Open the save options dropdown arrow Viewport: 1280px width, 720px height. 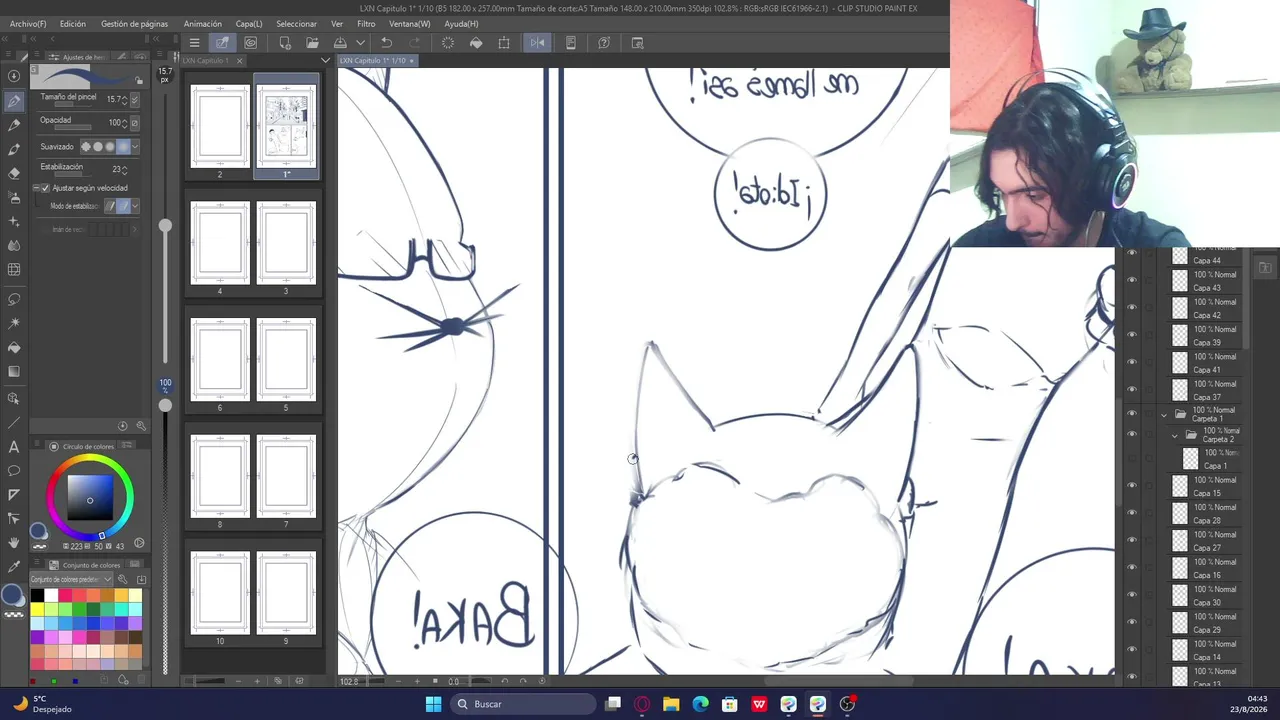(x=360, y=43)
